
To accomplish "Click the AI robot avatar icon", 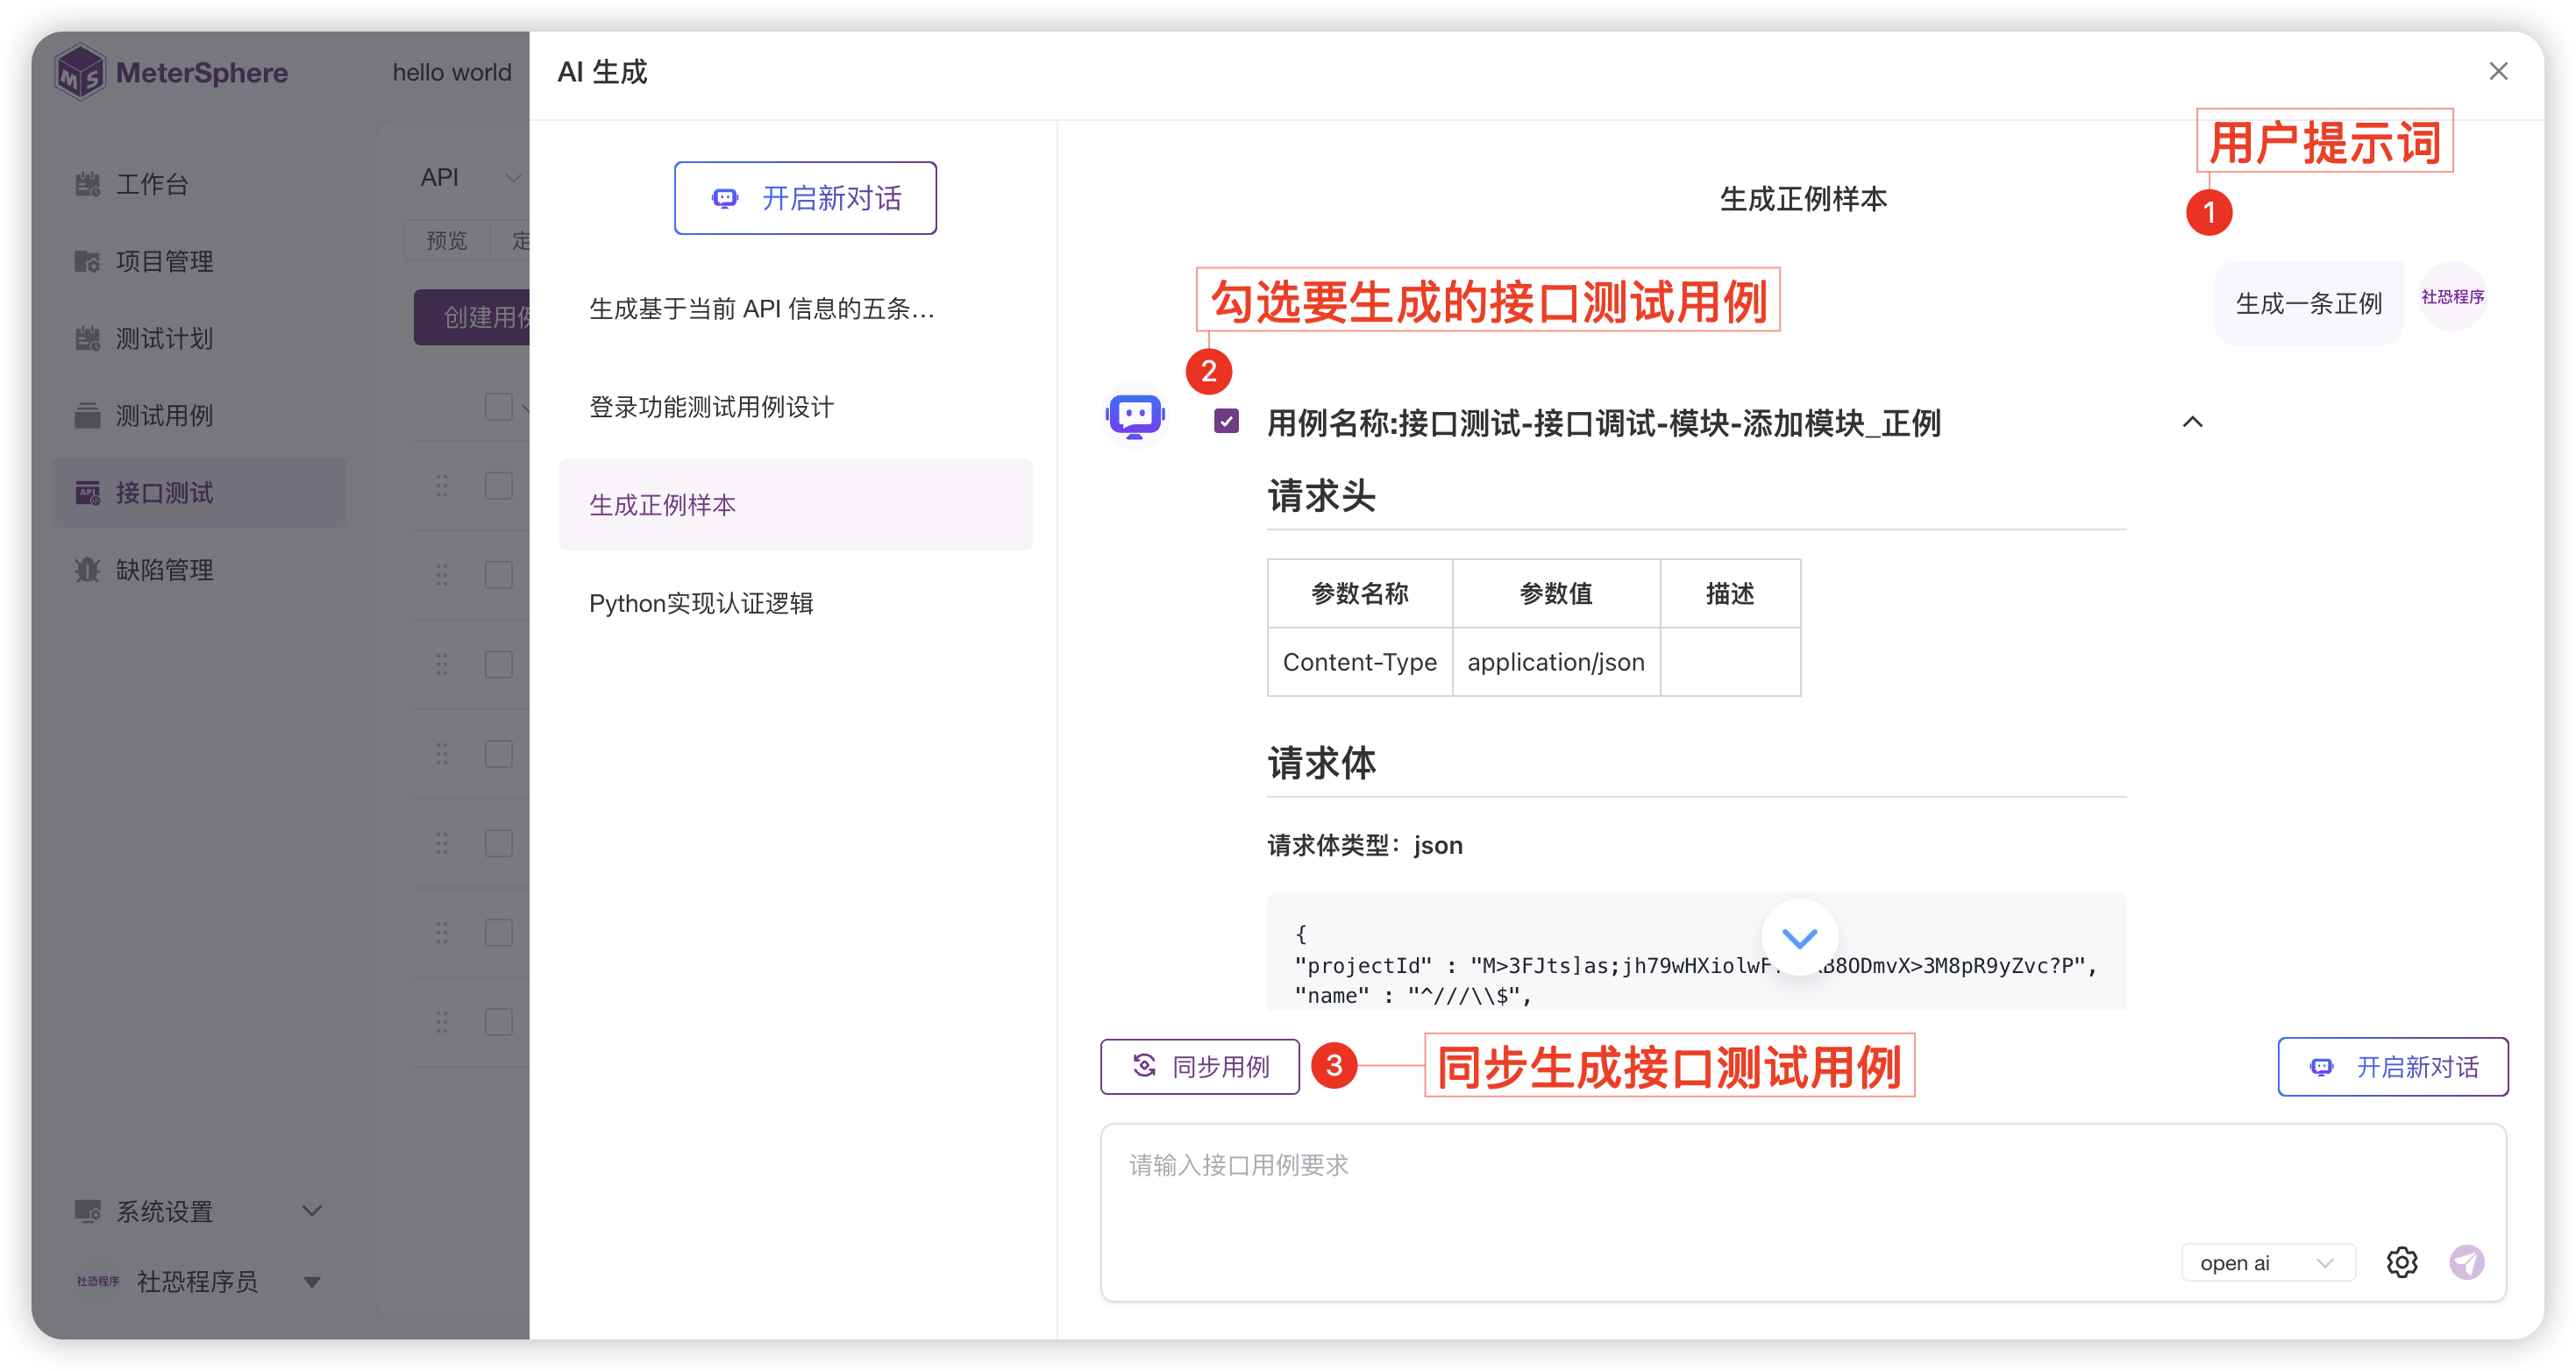I will [x=1135, y=416].
